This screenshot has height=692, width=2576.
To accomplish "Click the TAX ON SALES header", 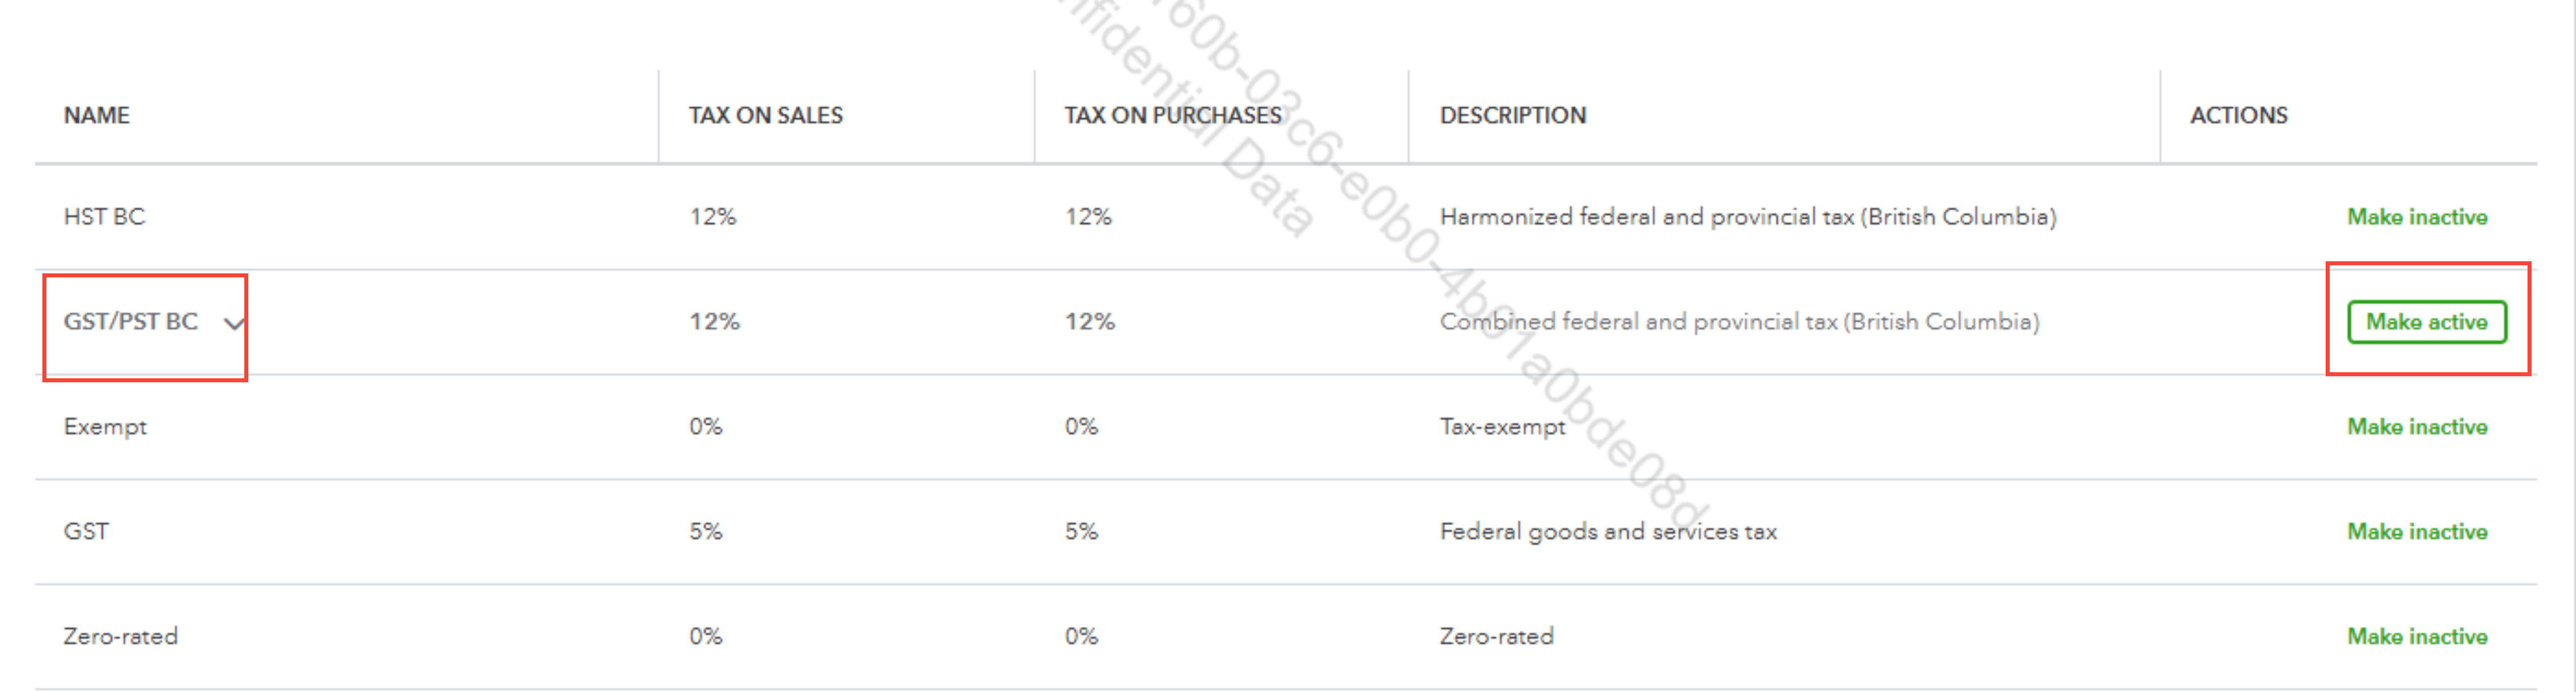I will 765,115.
